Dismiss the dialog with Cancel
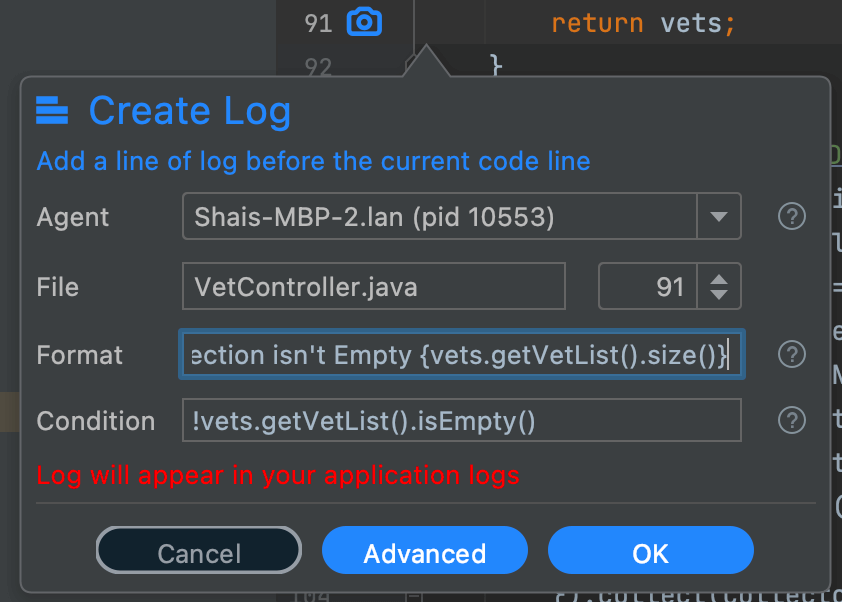 tap(198, 550)
